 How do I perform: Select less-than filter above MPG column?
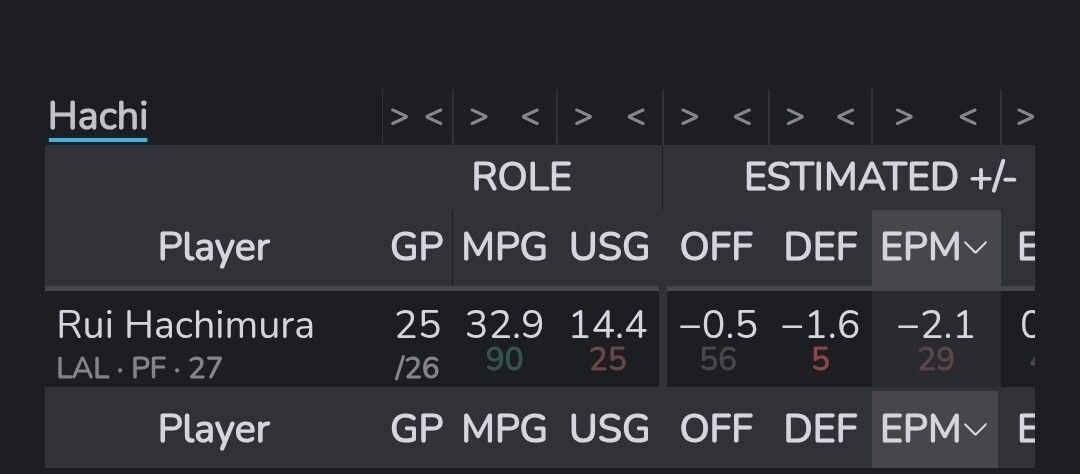530,118
